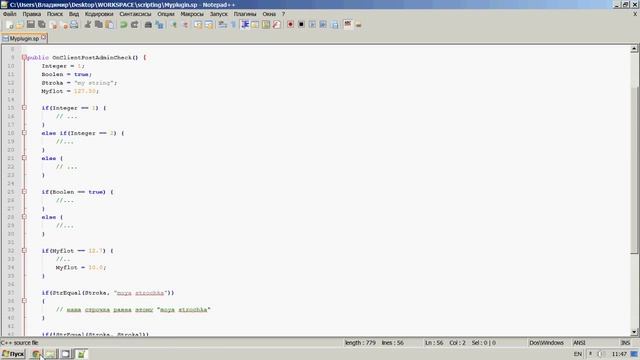The image size is (640, 360).
Task: Open the Правка menu
Action: coord(31,14)
